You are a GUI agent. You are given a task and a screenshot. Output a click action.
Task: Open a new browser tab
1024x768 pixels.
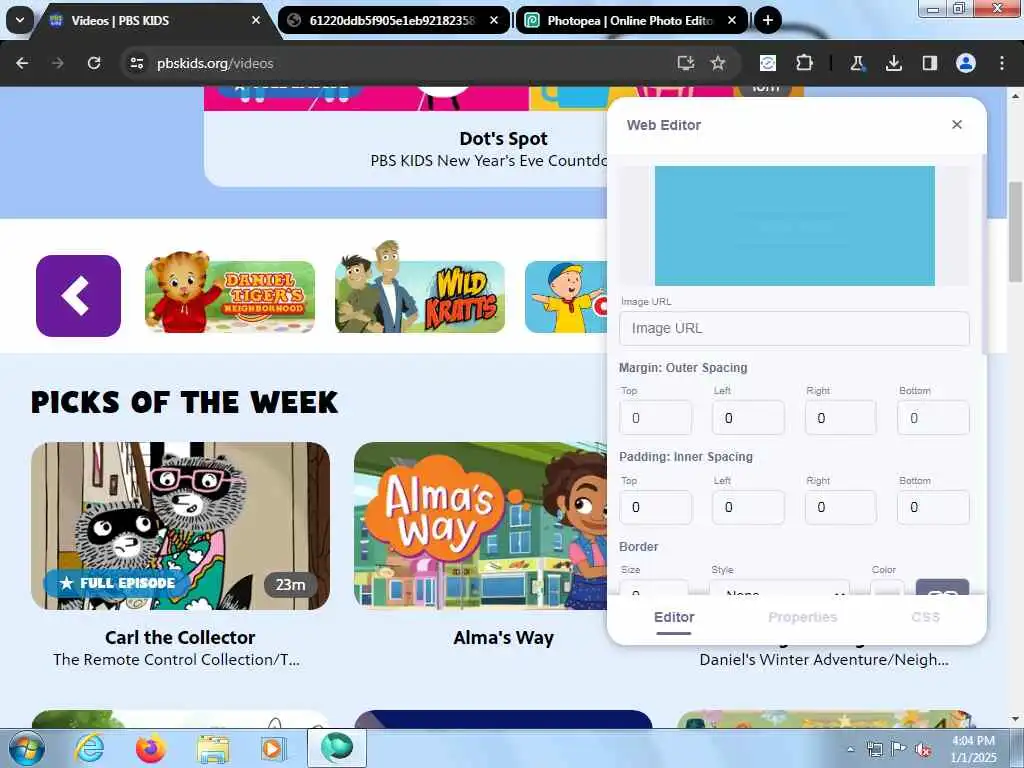point(768,20)
